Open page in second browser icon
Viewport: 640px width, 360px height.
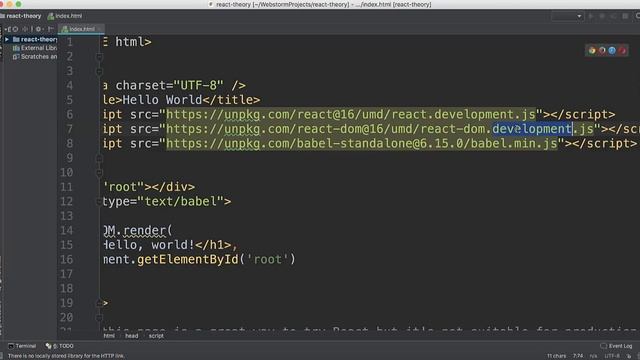coord(602,51)
